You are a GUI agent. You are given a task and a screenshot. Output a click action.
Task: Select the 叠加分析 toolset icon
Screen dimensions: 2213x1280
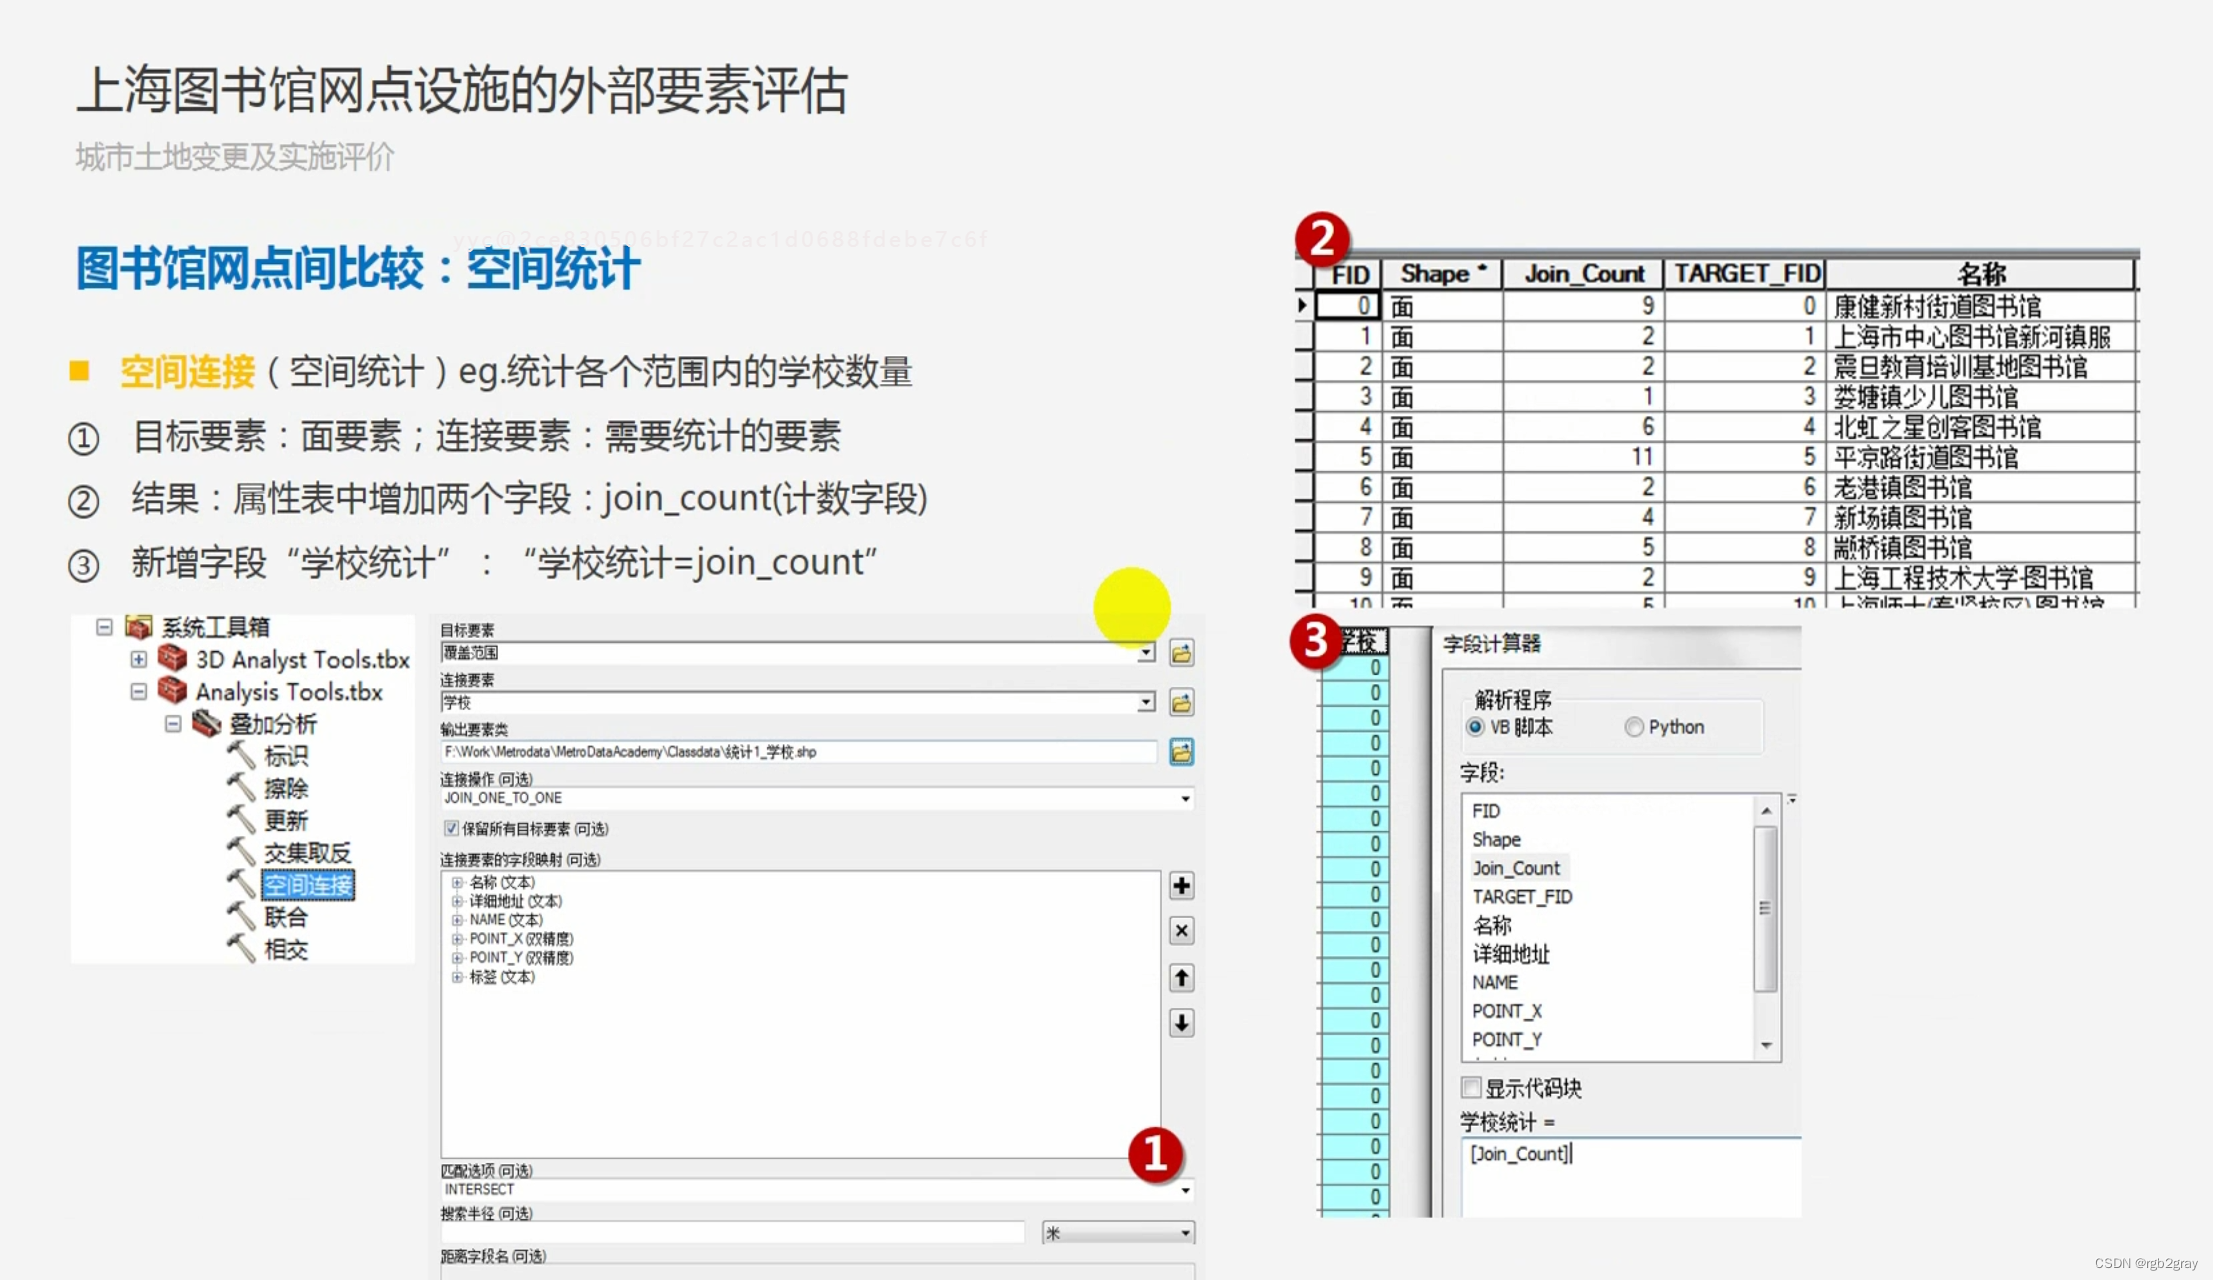[x=206, y=723]
